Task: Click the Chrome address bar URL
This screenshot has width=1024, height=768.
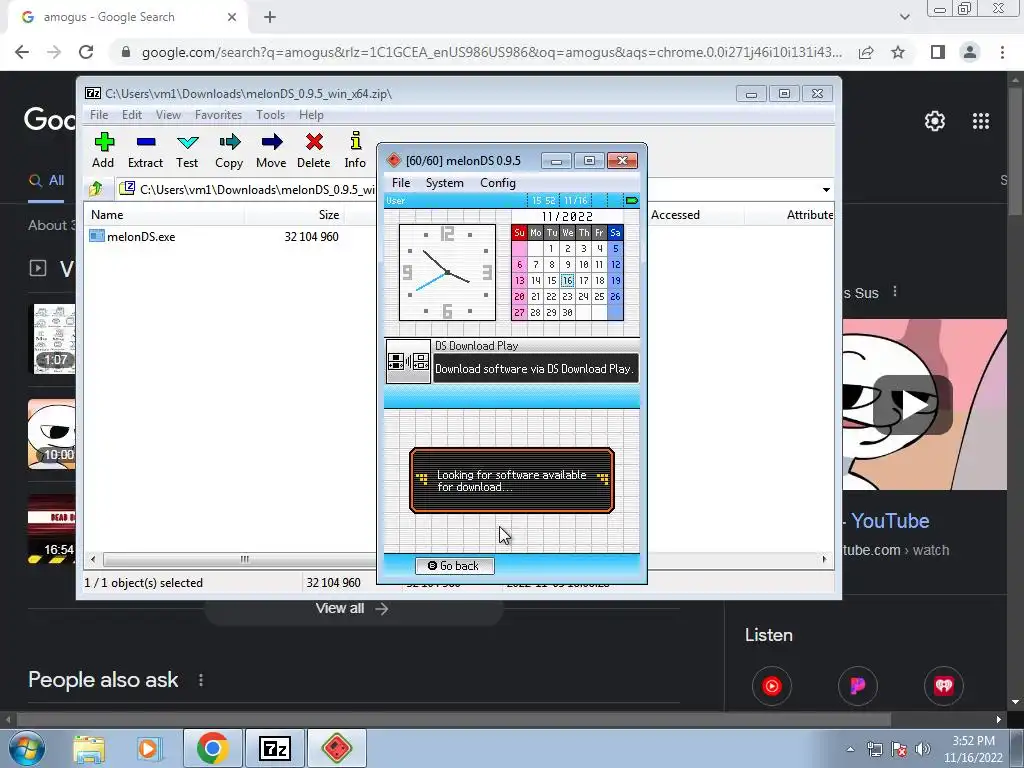Action: coord(491,52)
